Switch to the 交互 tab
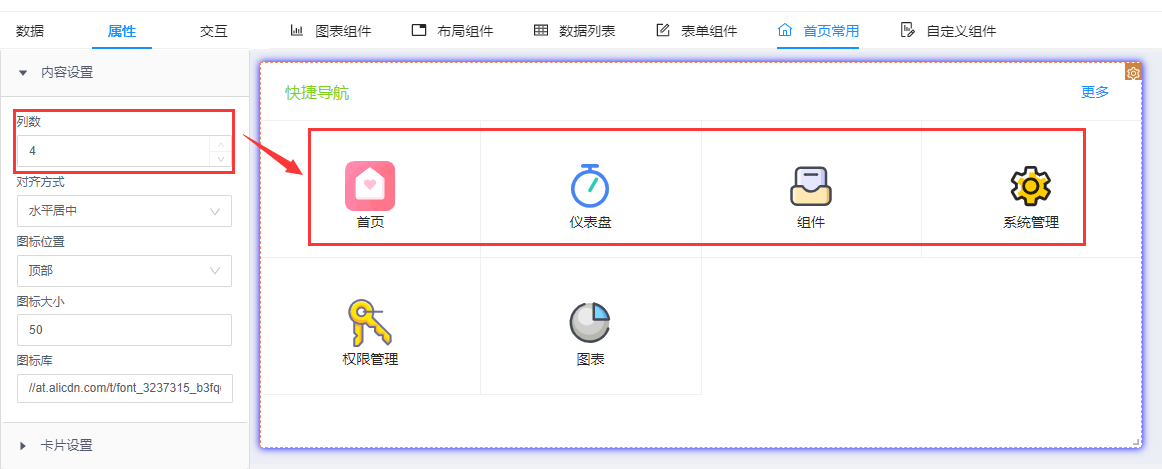1162x469 pixels. (x=213, y=31)
